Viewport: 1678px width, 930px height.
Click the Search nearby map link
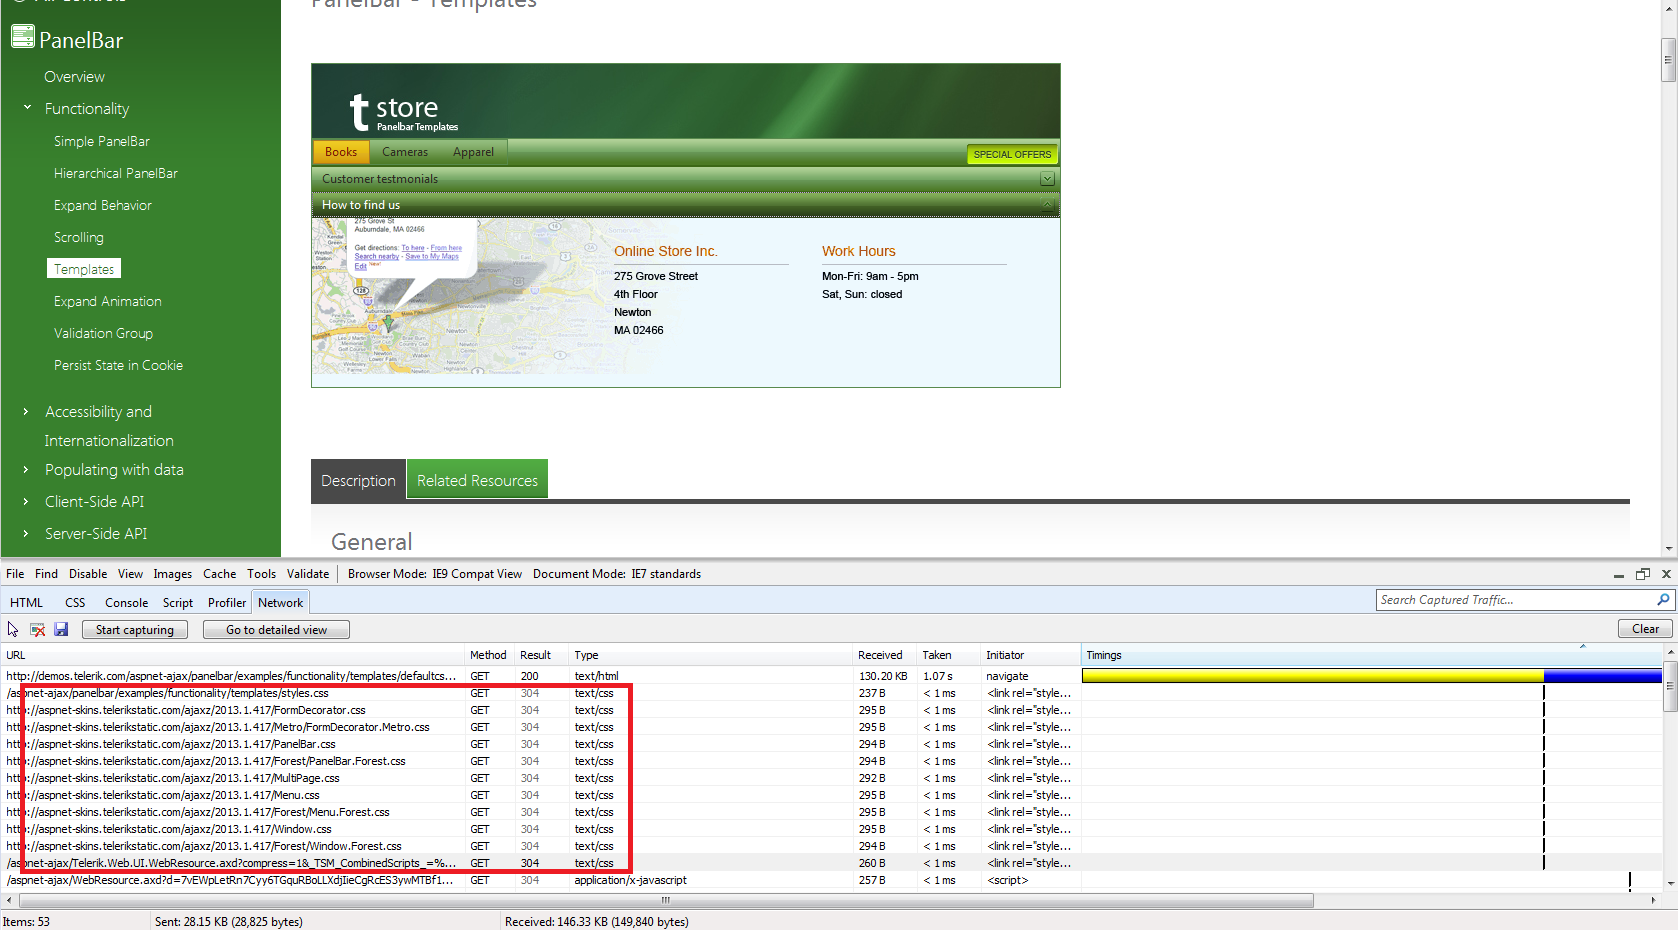(377, 257)
